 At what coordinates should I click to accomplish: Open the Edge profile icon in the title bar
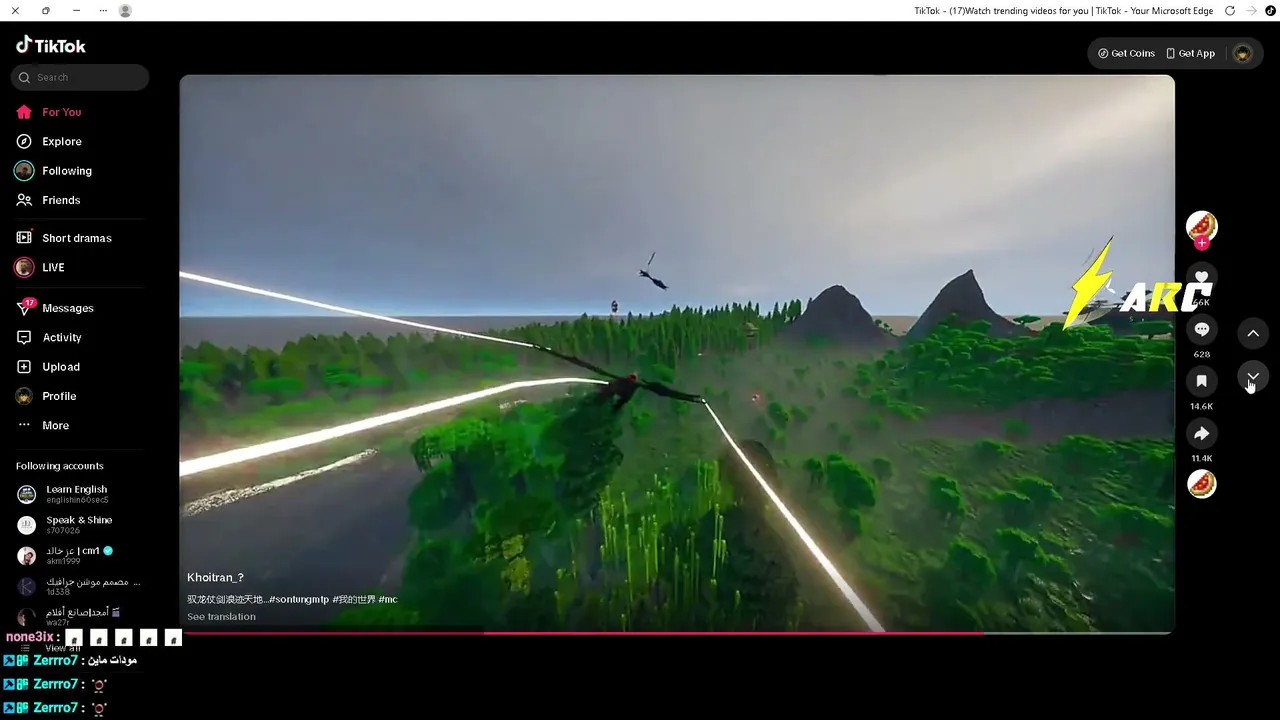(125, 11)
